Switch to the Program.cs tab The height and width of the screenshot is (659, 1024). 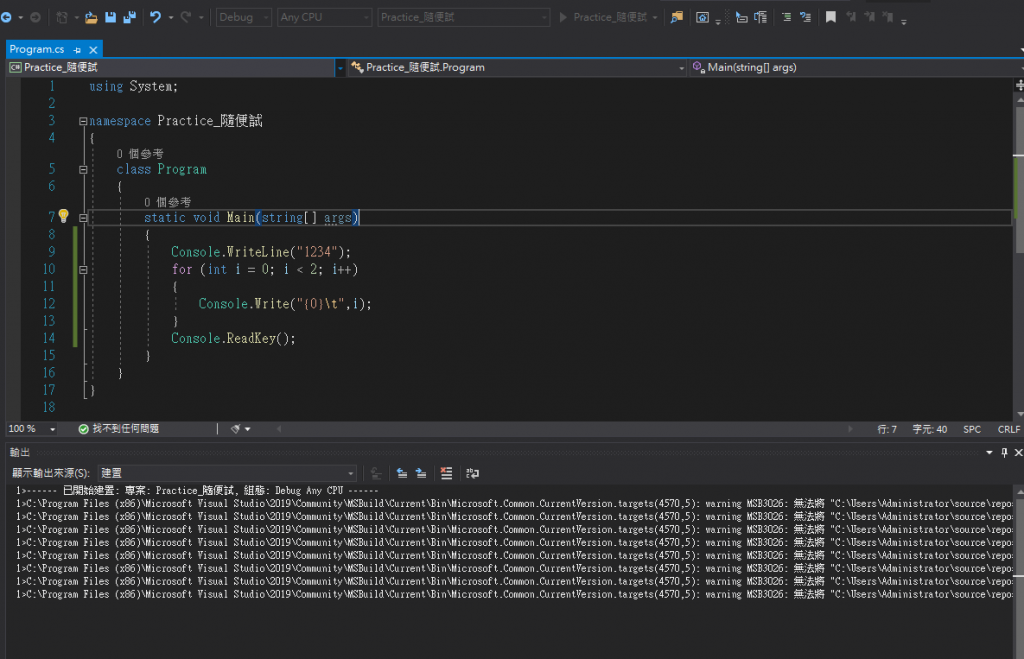coord(37,49)
